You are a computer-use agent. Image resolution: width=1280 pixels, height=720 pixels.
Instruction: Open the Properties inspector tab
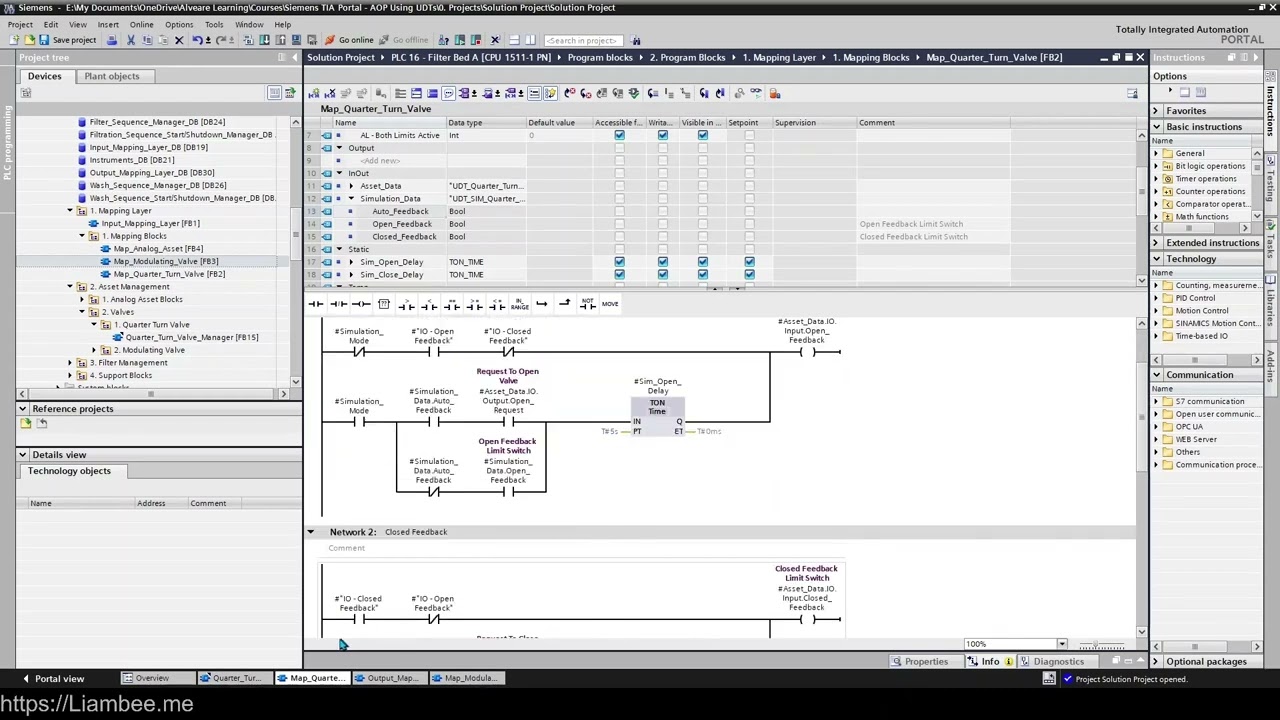(x=926, y=662)
